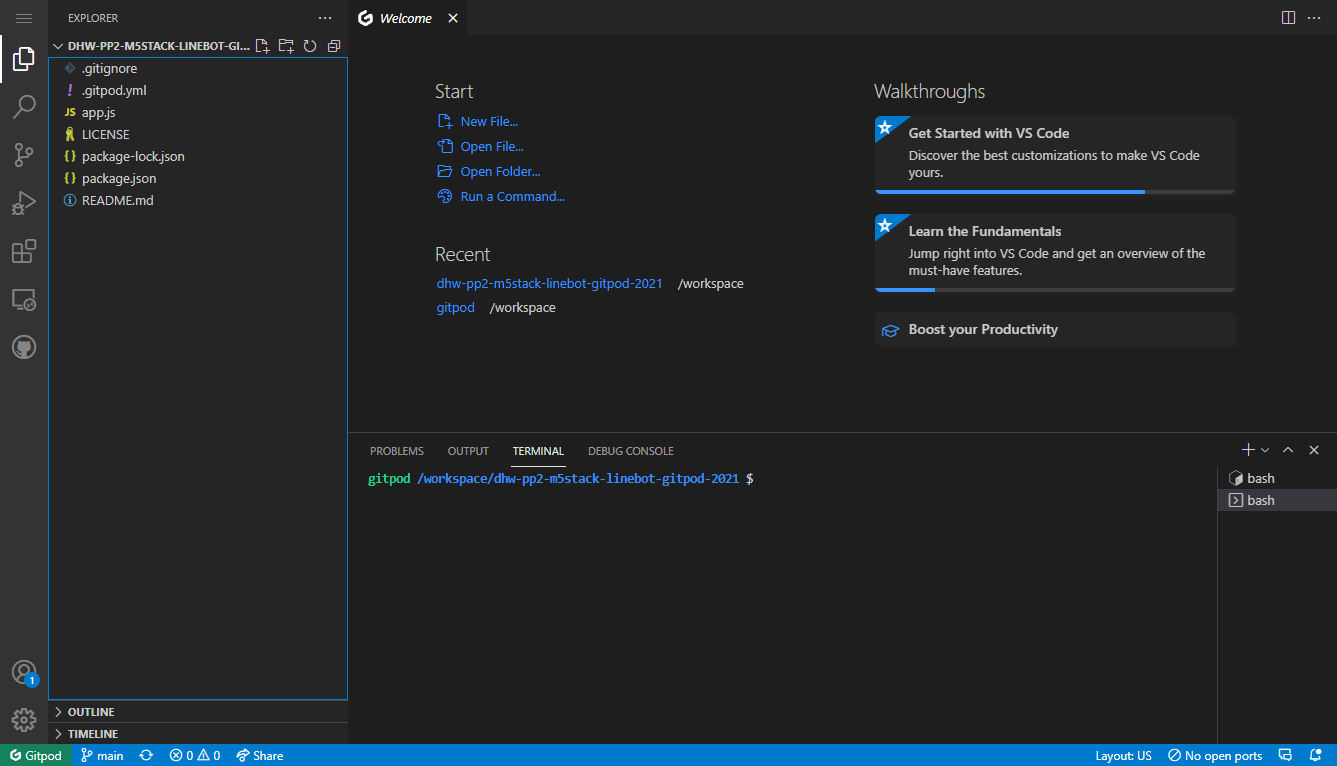Switch to the Output panel tab
This screenshot has height=766, width=1337.
point(468,451)
